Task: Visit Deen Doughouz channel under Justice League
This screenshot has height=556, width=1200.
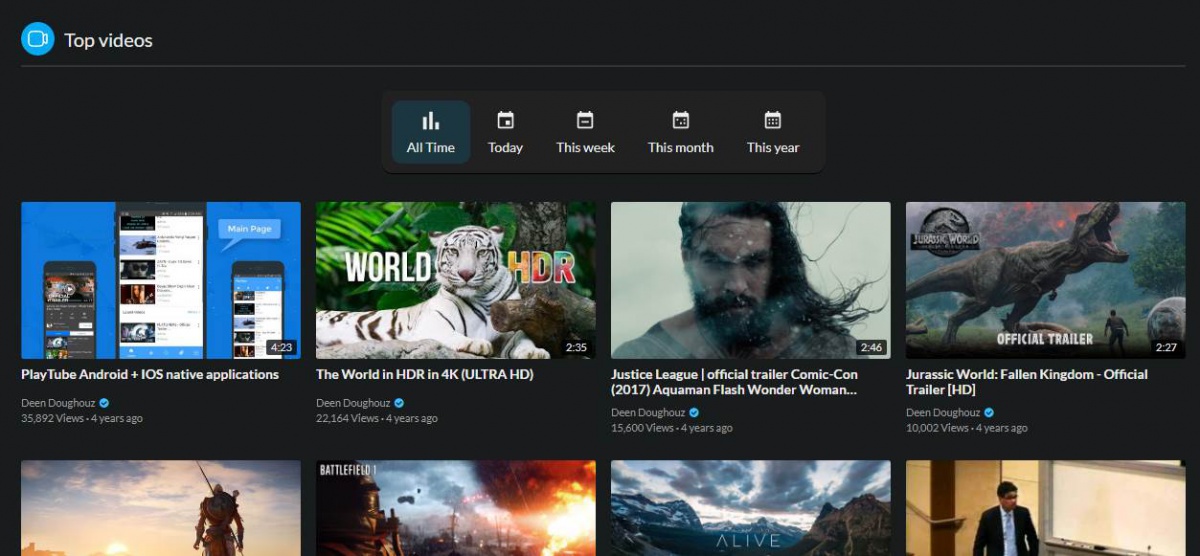Action: tap(646, 413)
